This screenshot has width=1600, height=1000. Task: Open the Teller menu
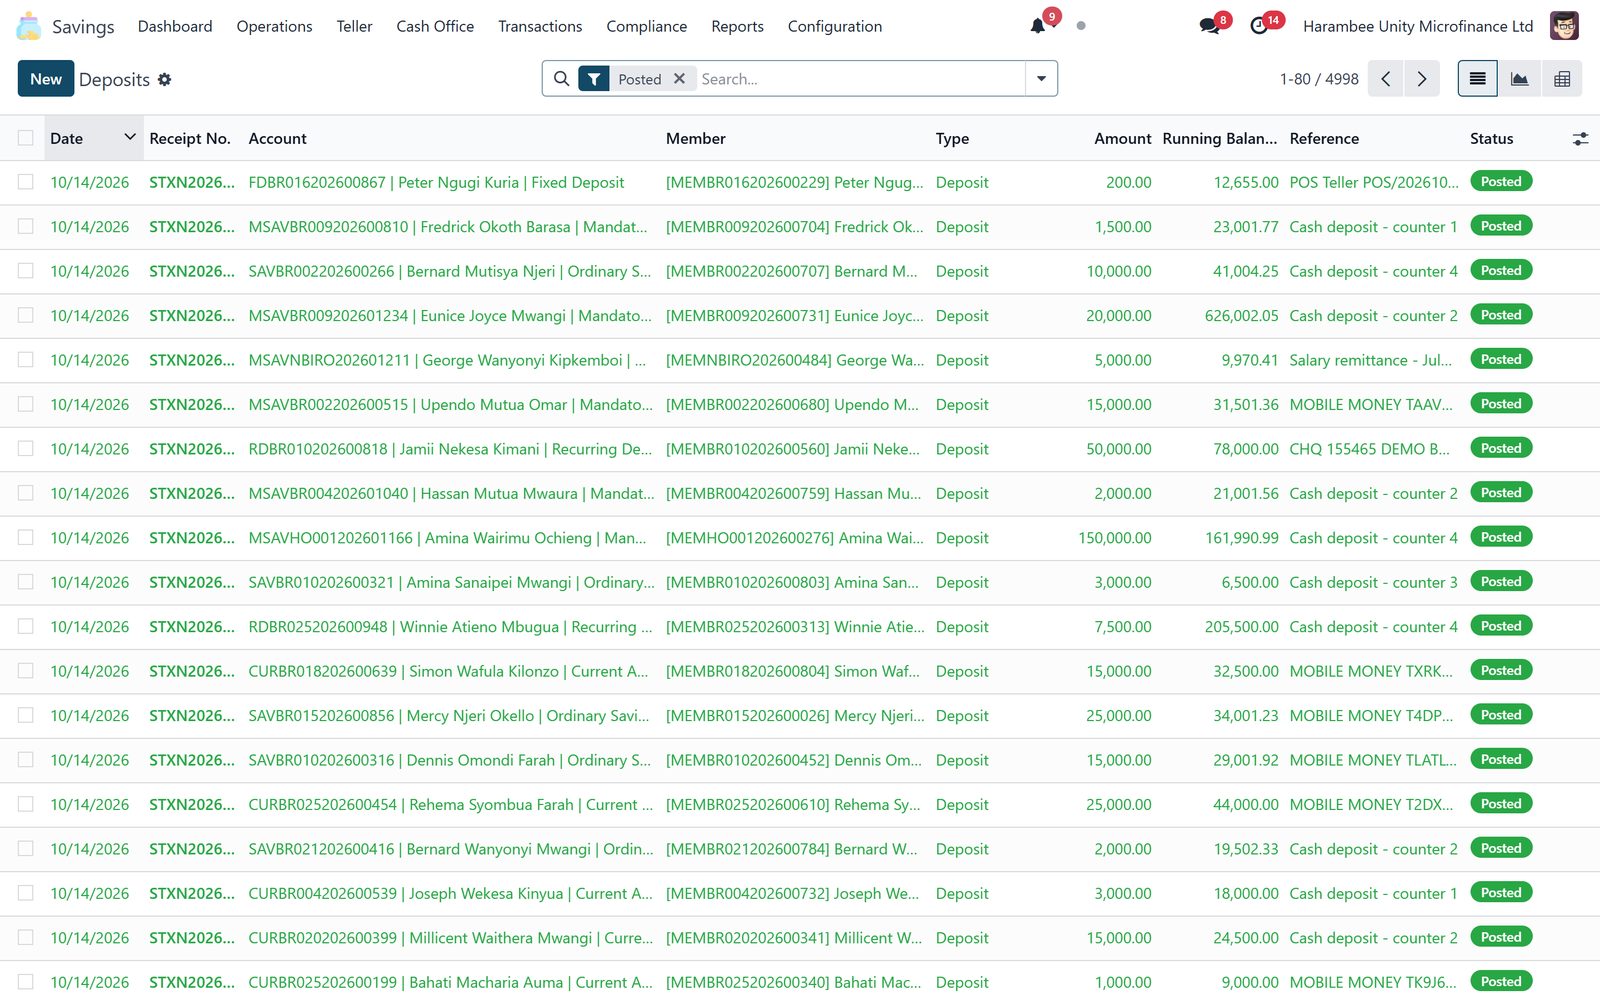pos(354,26)
